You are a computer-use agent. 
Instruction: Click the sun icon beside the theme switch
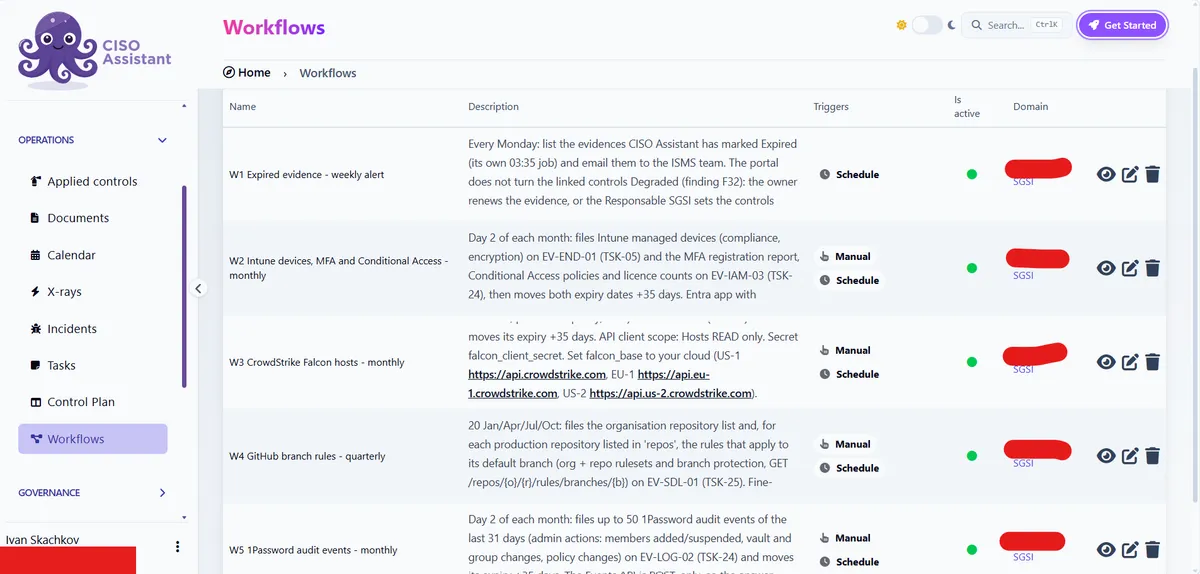pyautogui.click(x=901, y=25)
